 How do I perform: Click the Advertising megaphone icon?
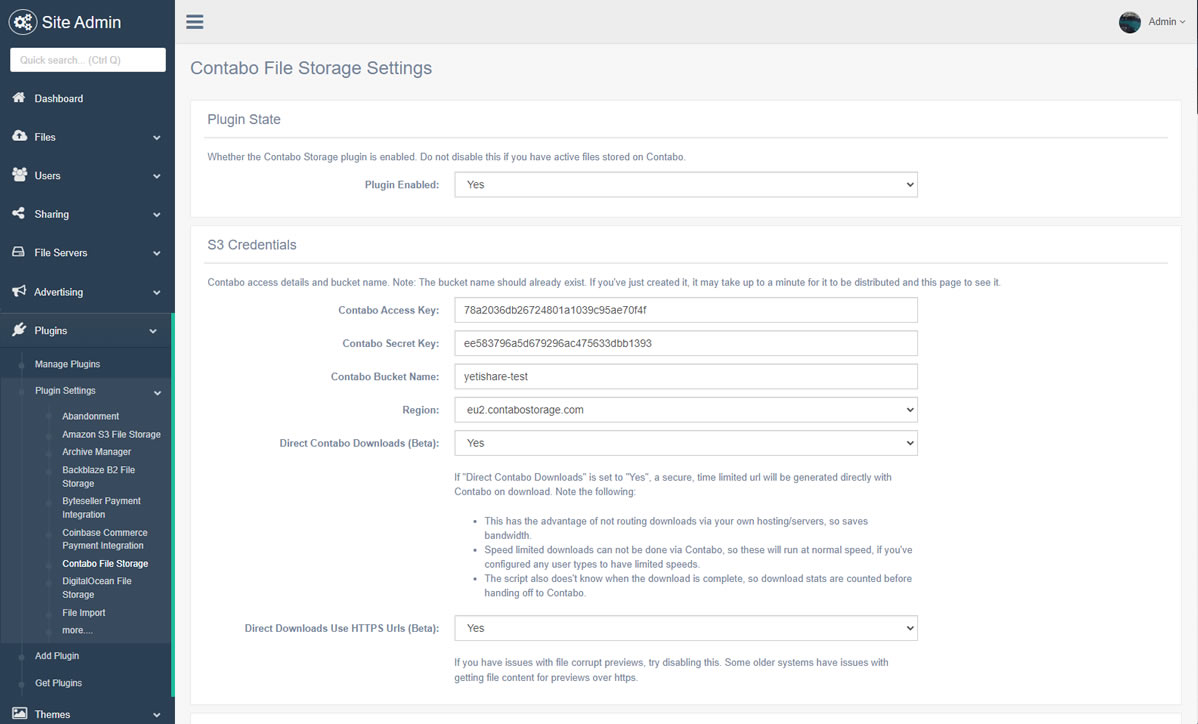coord(19,291)
